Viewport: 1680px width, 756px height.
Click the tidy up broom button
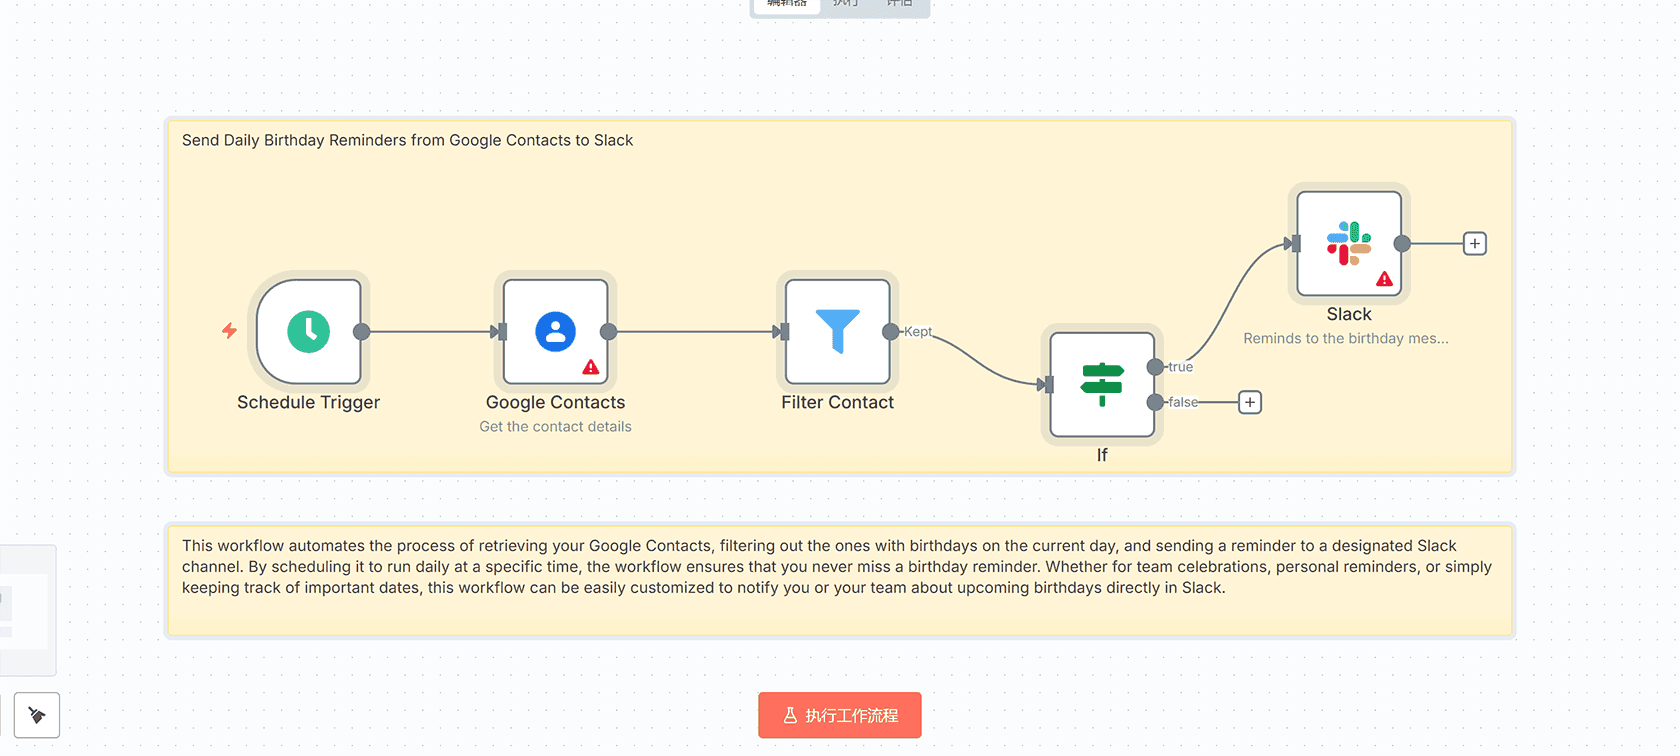pyautogui.click(x=37, y=715)
